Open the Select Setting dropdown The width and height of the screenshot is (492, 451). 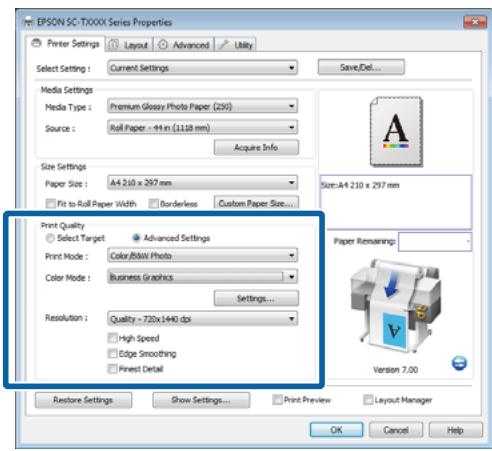(202, 68)
